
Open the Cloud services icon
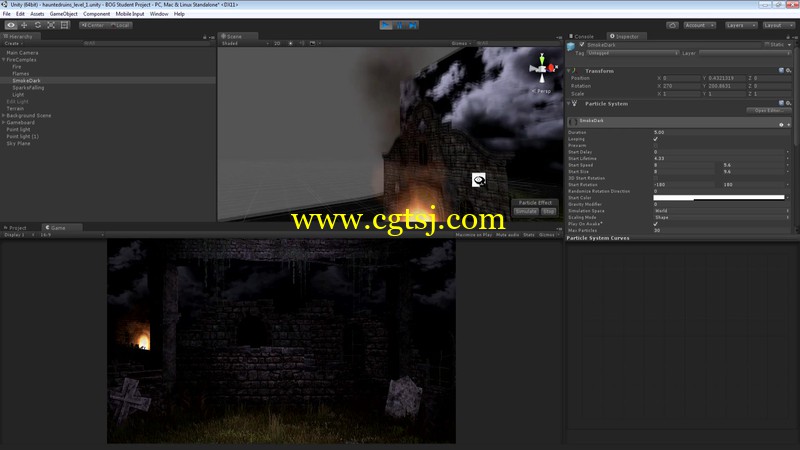pyautogui.click(x=672, y=25)
